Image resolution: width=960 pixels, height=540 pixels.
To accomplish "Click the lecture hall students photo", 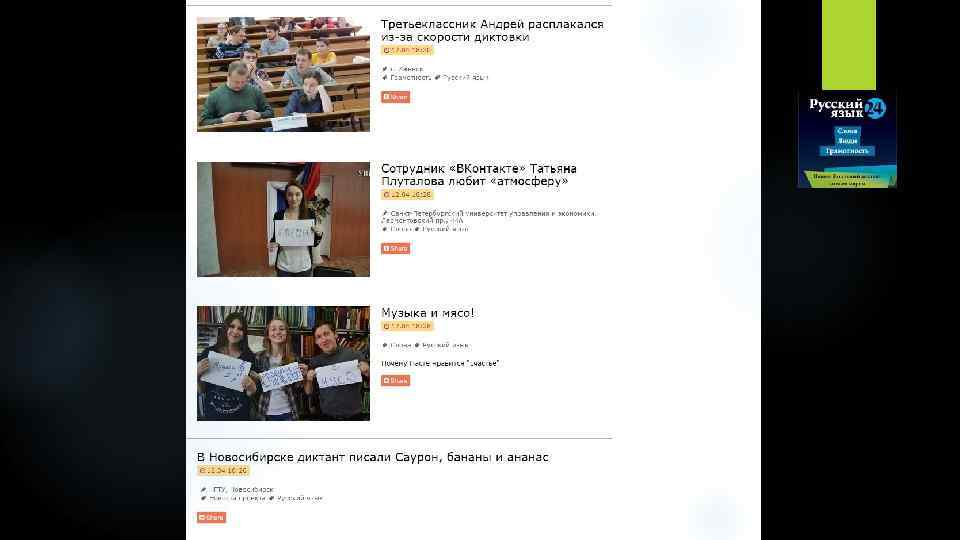I will click(x=283, y=74).
